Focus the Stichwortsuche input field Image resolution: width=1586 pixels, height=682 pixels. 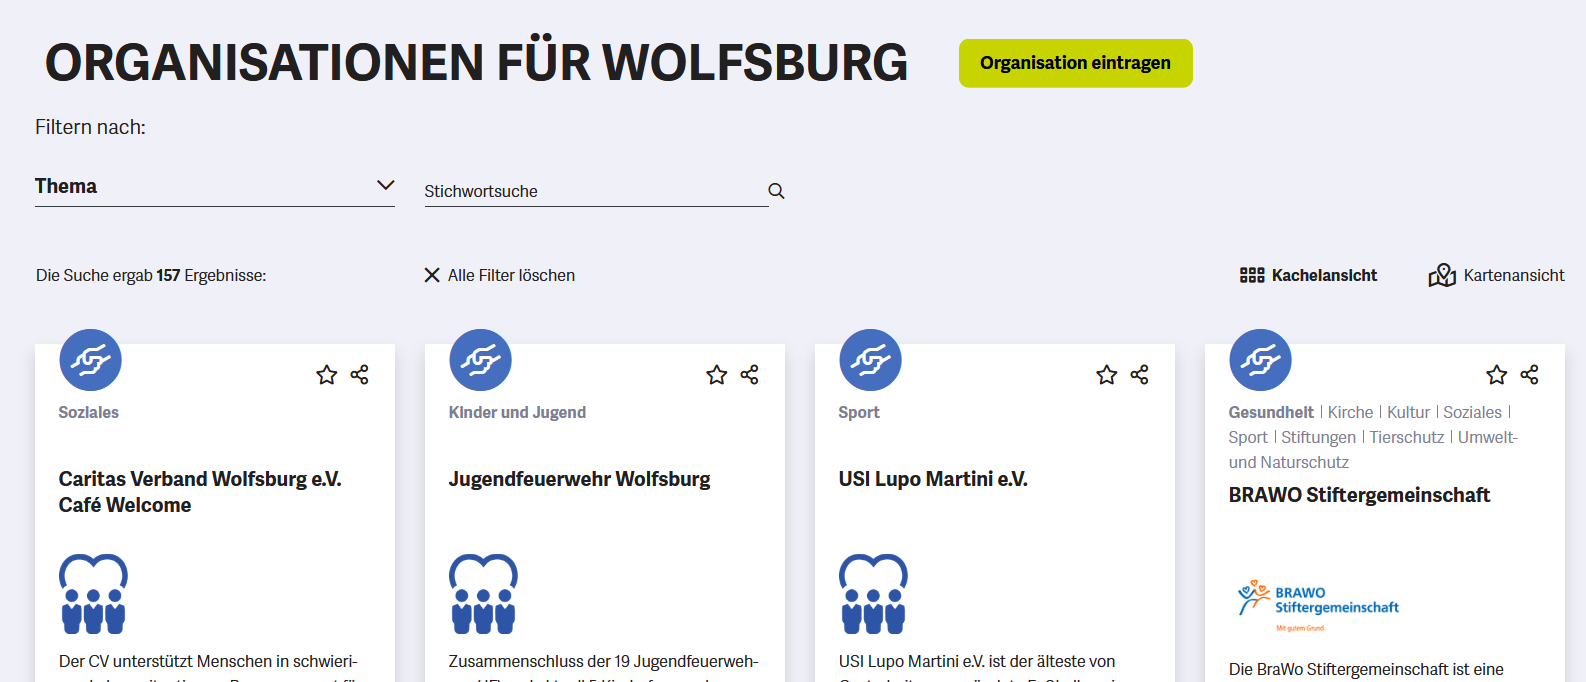point(590,191)
